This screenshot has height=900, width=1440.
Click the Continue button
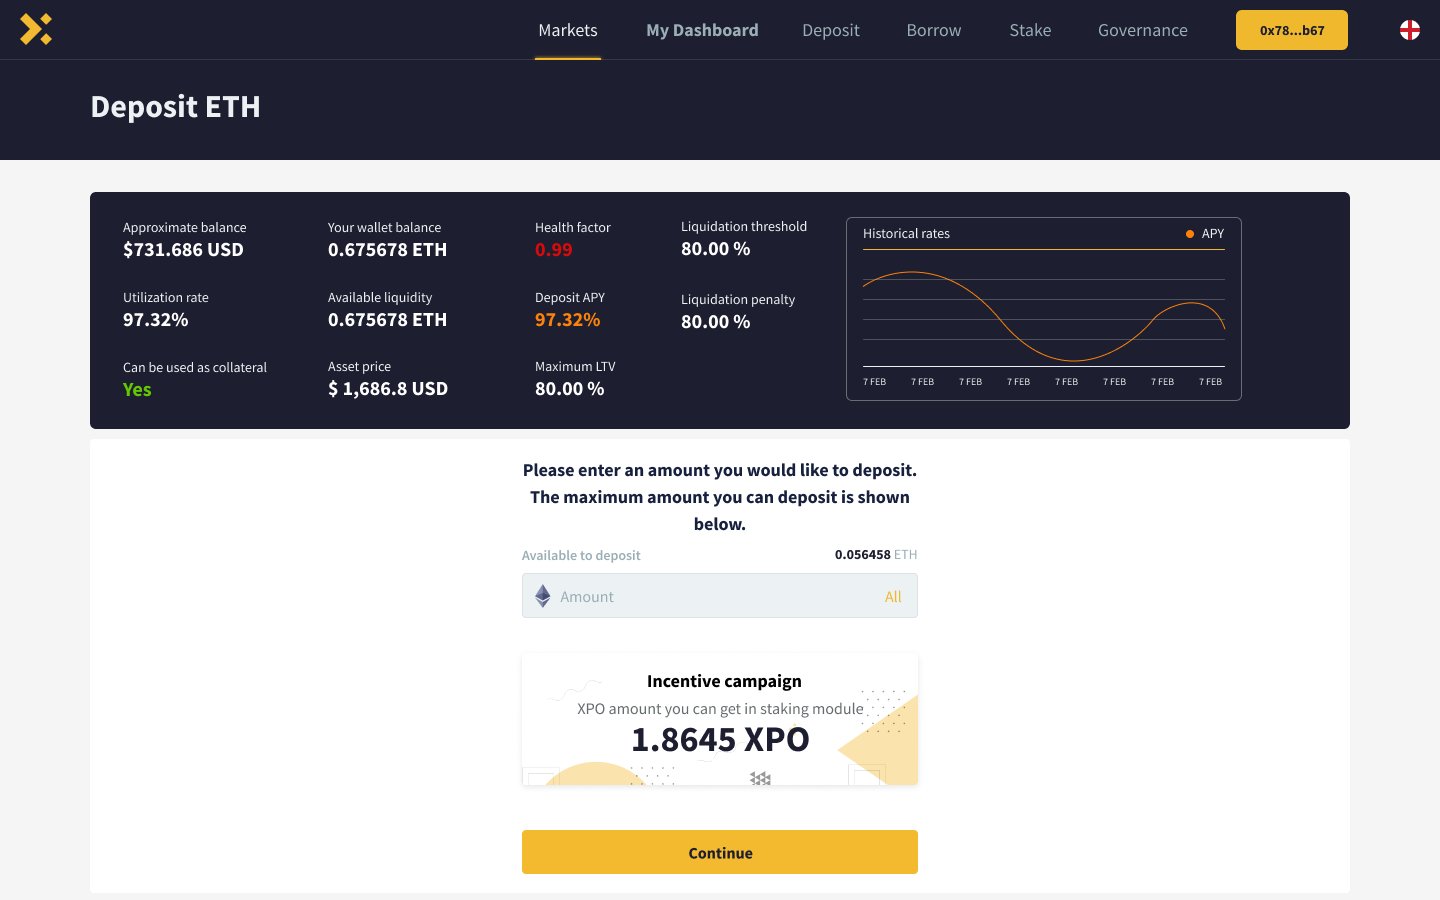pos(720,852)
